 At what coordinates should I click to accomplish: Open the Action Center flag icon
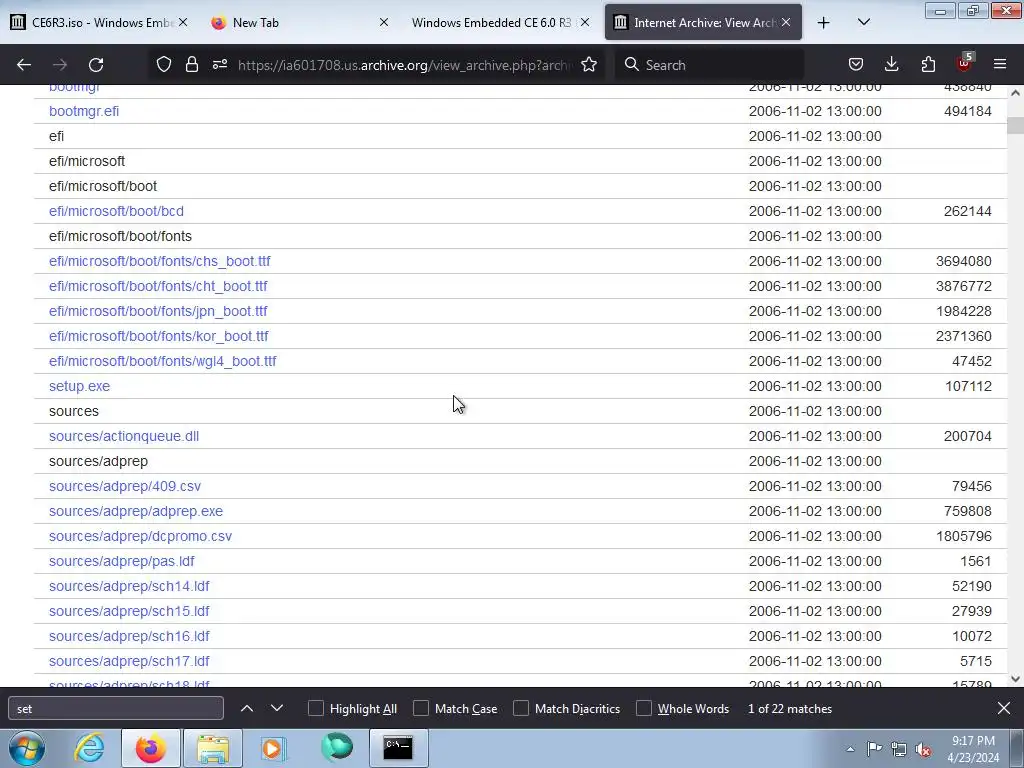point(874,749)
